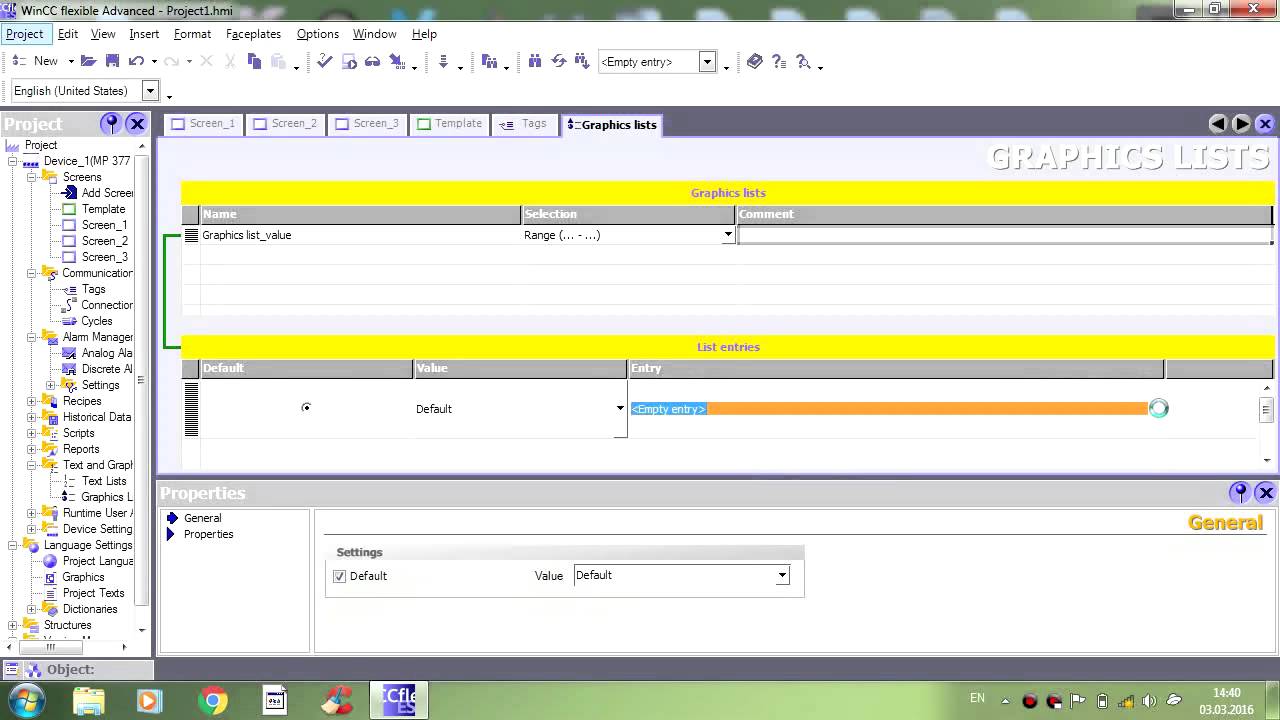Open Text Lists in the project tree
This screenshot has width=1280, height=720.
pyautogui.click(x=104, y=481)
